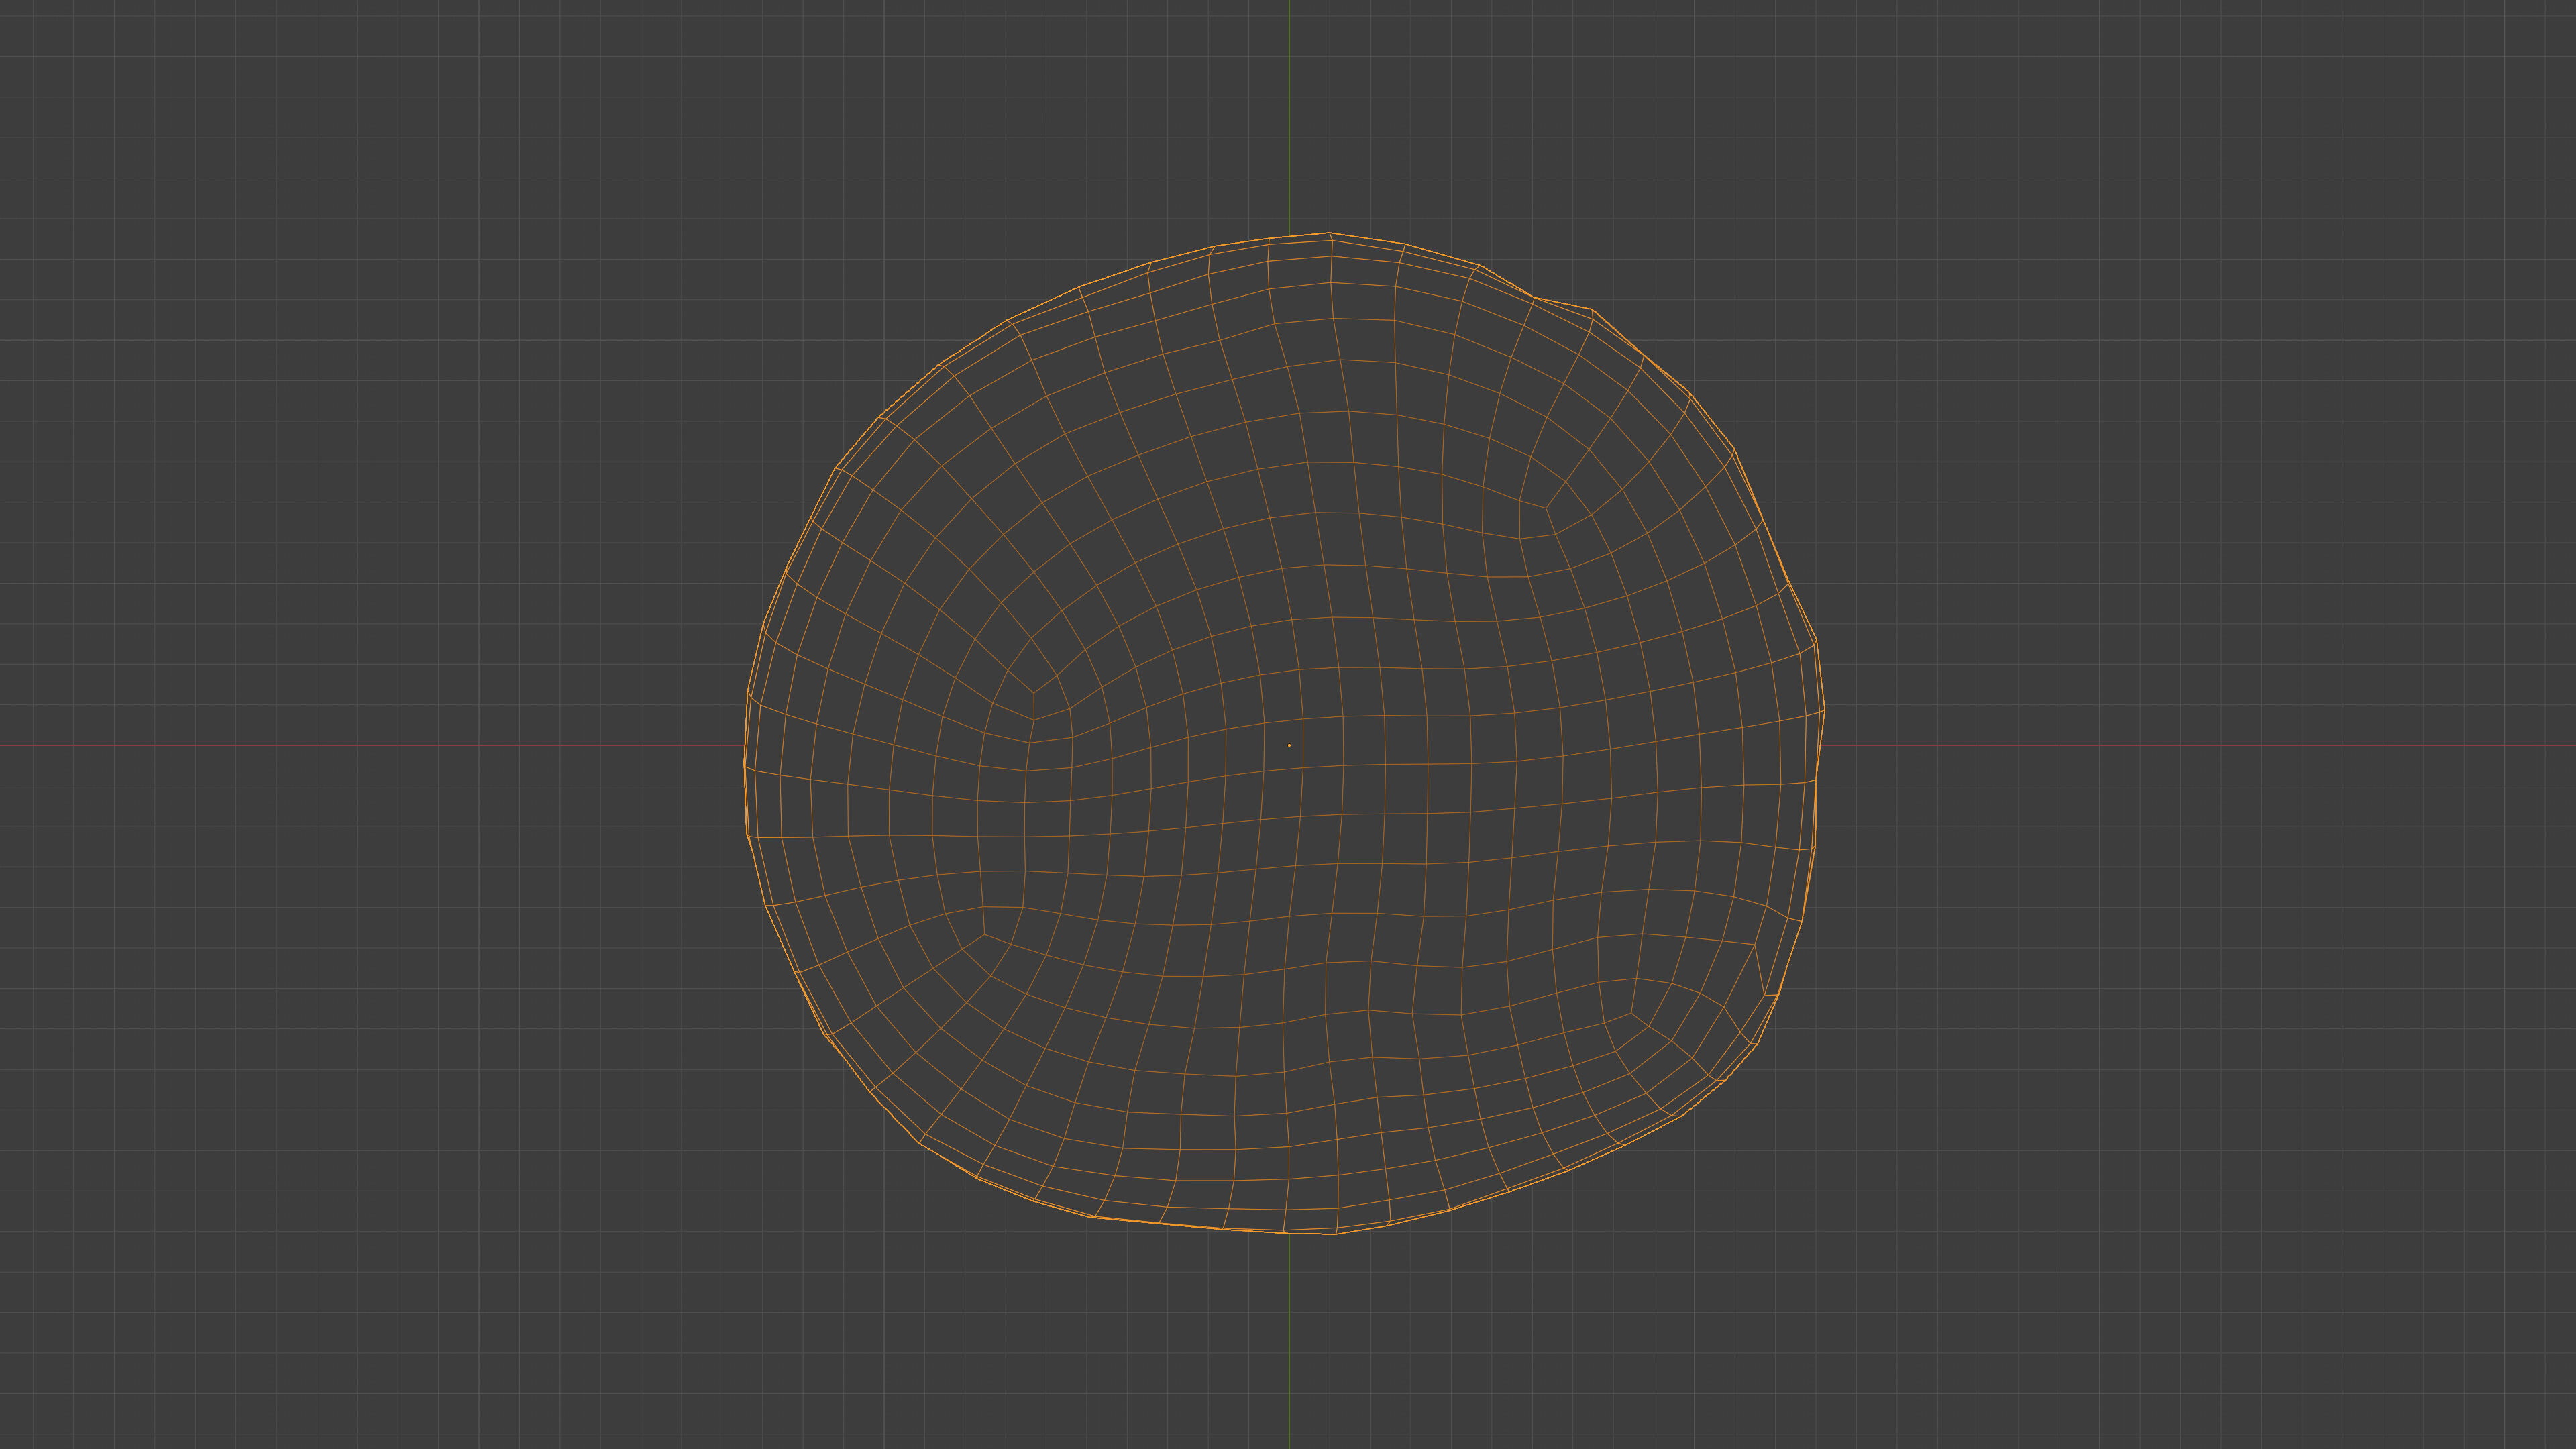Click the upper-right pole vertex inside the mesh
The width and height of the screenshot is (2576, 1449).
tap(1546, 508)
